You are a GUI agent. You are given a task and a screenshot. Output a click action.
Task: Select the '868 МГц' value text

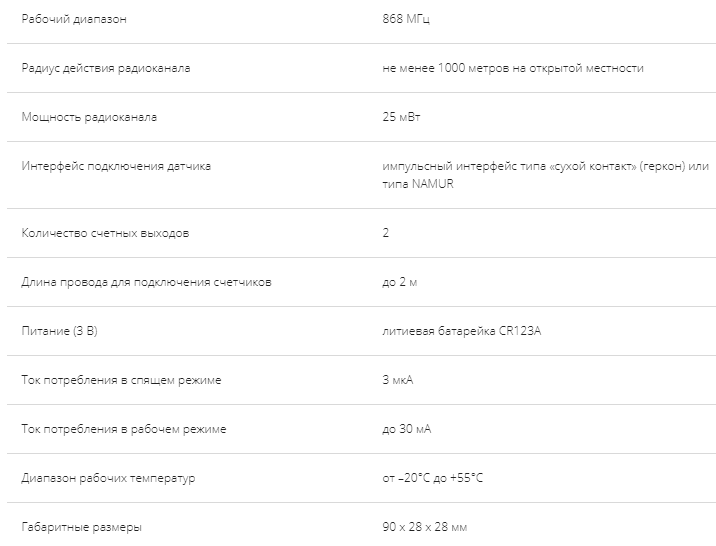pyautogui.click(x=406, y=19)
